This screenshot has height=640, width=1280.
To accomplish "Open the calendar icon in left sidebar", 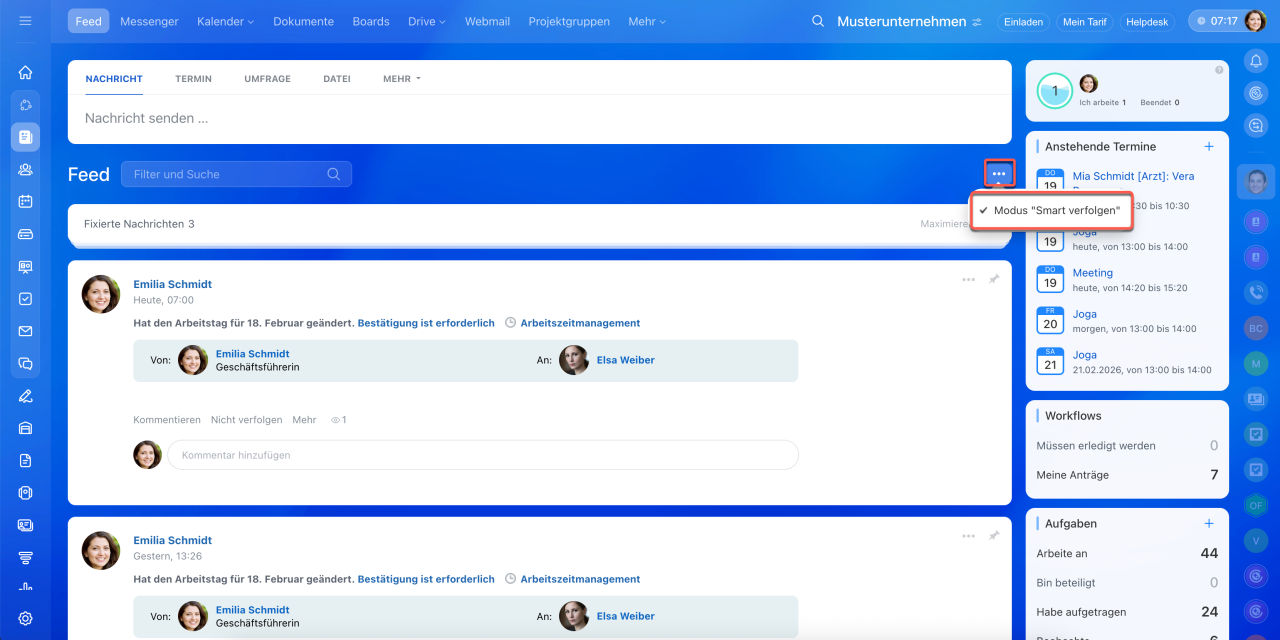I will click(x=25, y=201).
